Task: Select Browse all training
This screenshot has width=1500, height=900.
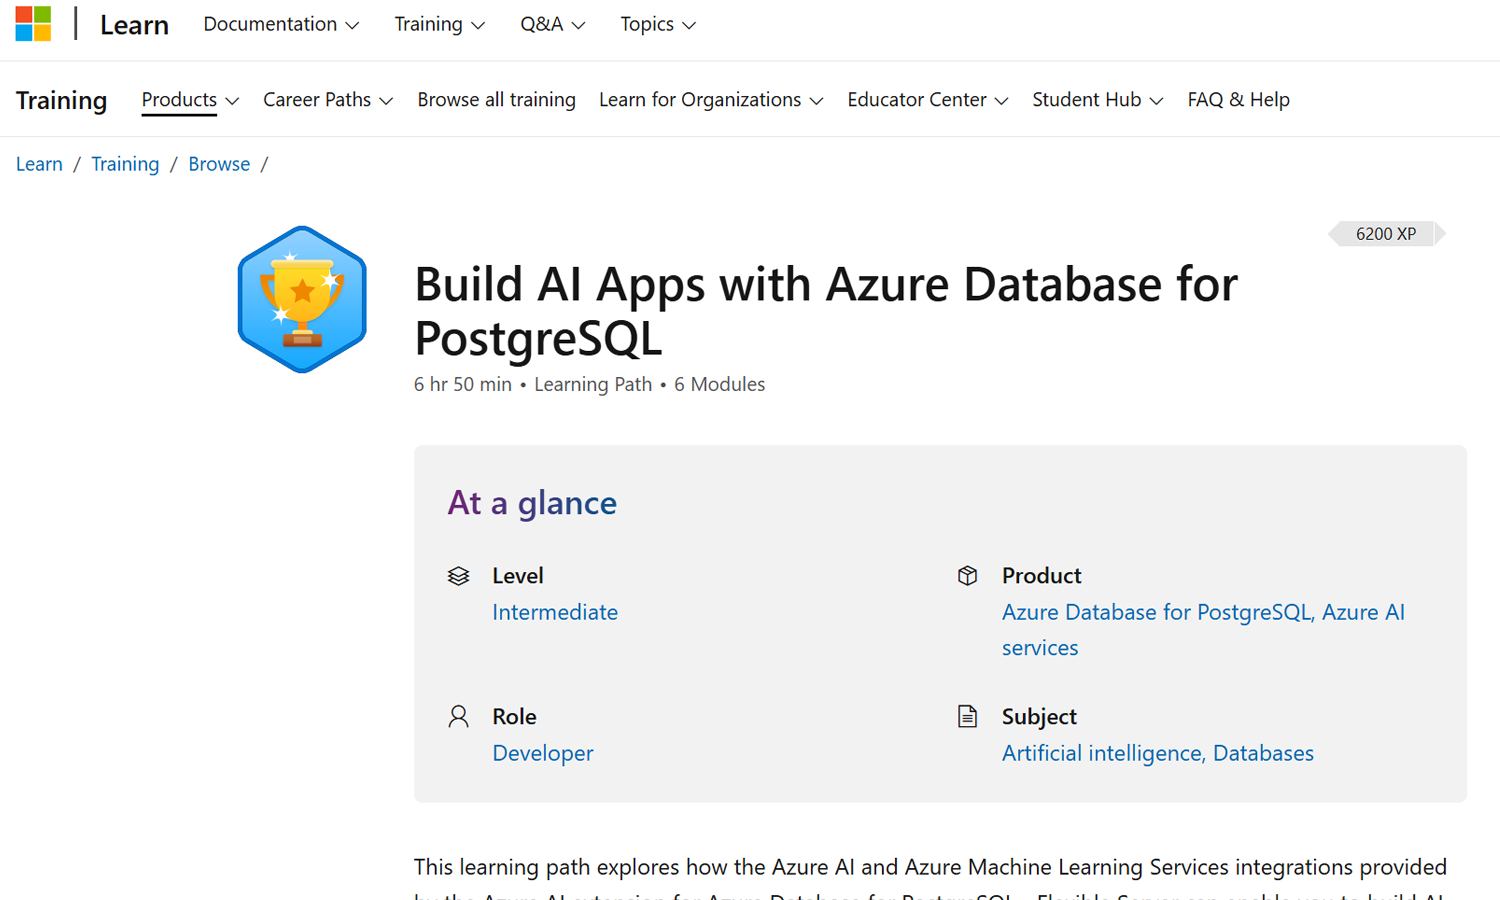Action: tap(496, 100)
